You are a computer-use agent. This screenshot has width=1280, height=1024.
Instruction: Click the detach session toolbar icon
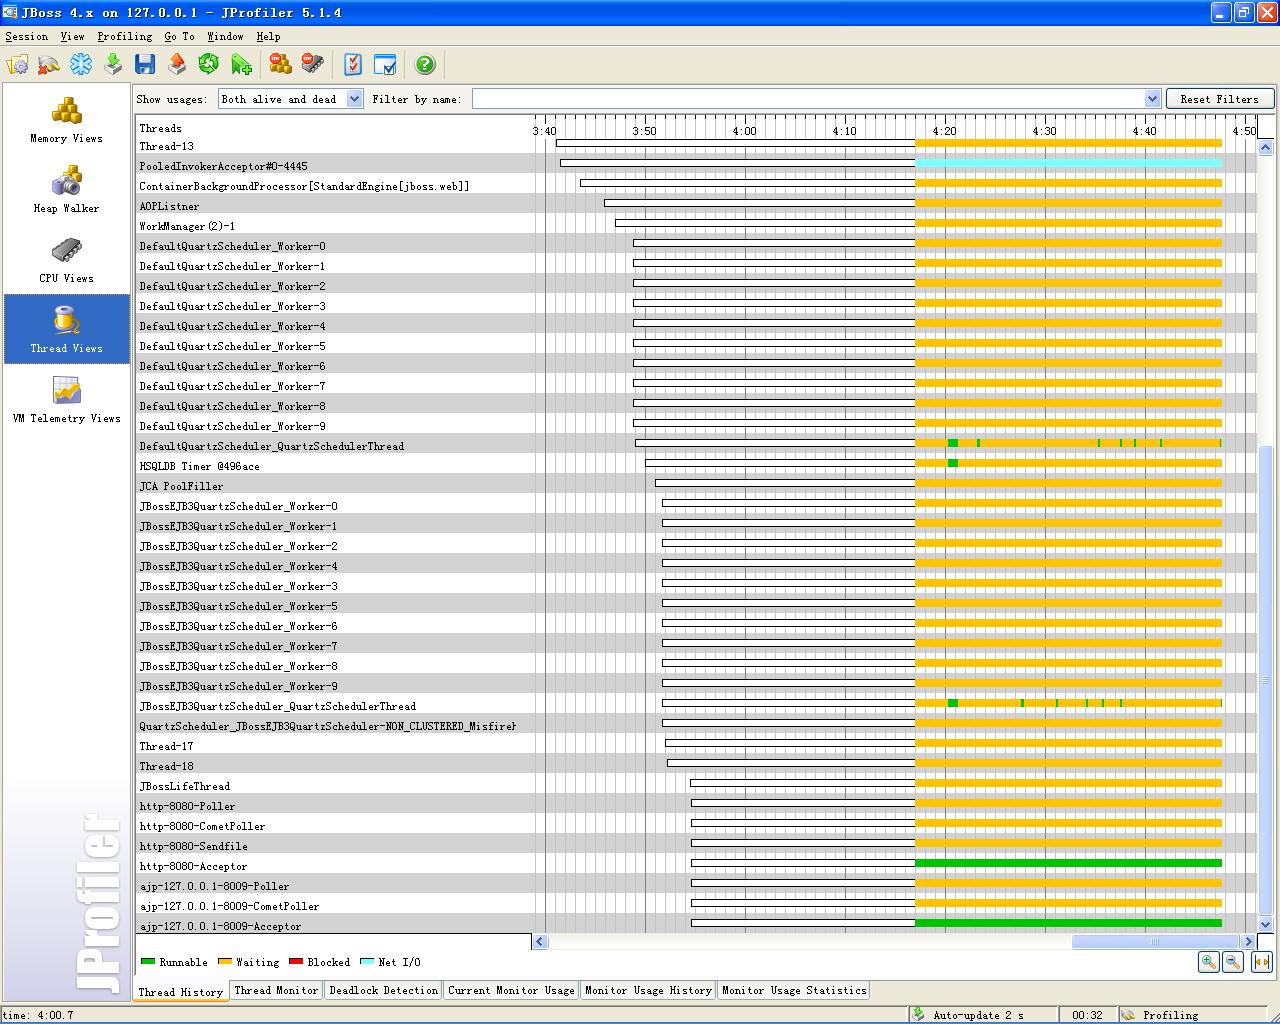(48, 65)
